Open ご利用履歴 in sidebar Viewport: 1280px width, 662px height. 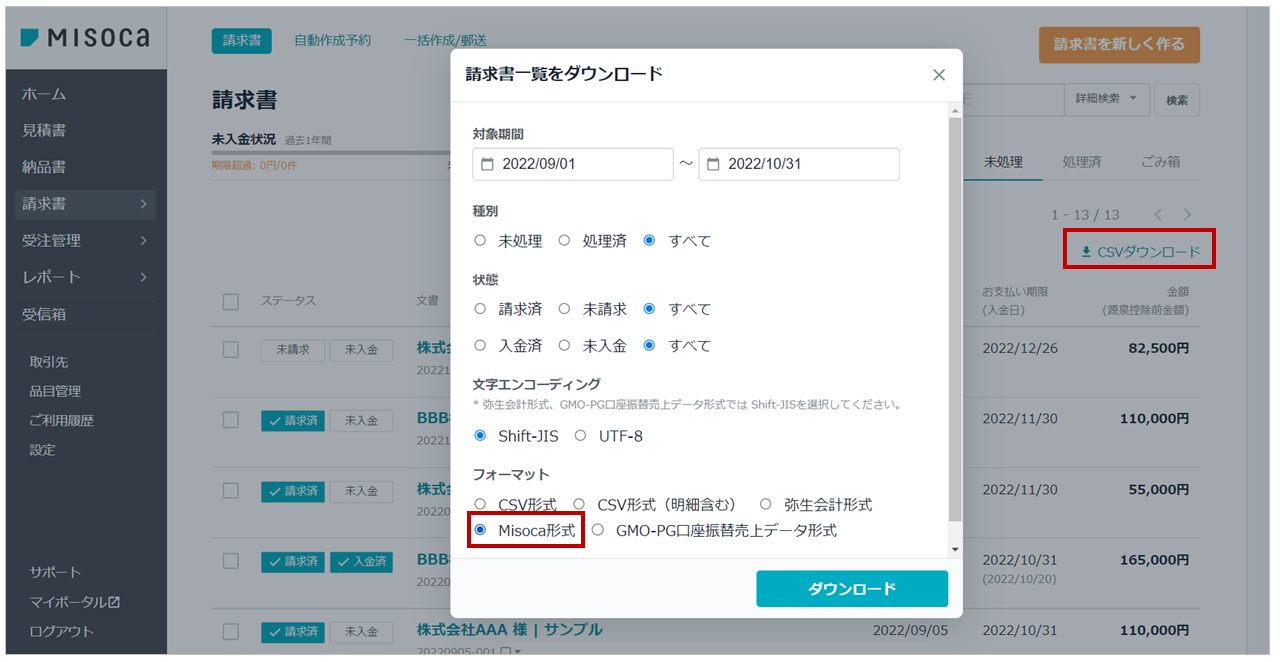click(x=62, y=421)
